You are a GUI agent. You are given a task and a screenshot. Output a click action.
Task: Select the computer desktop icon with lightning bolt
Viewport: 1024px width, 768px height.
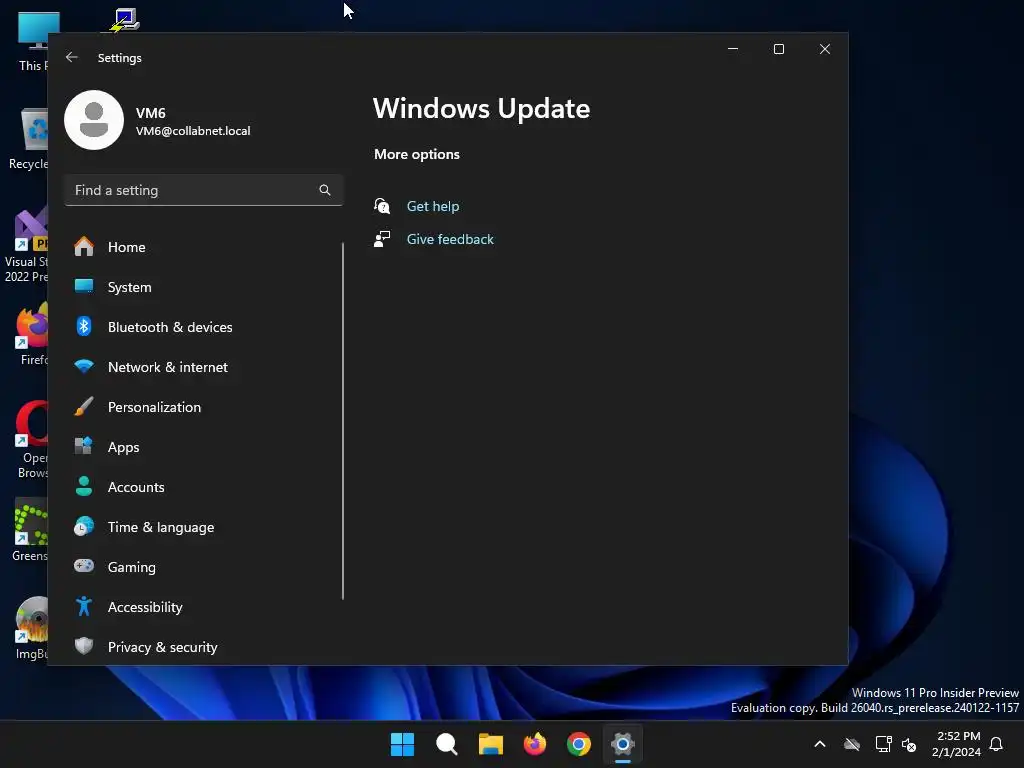124,20
